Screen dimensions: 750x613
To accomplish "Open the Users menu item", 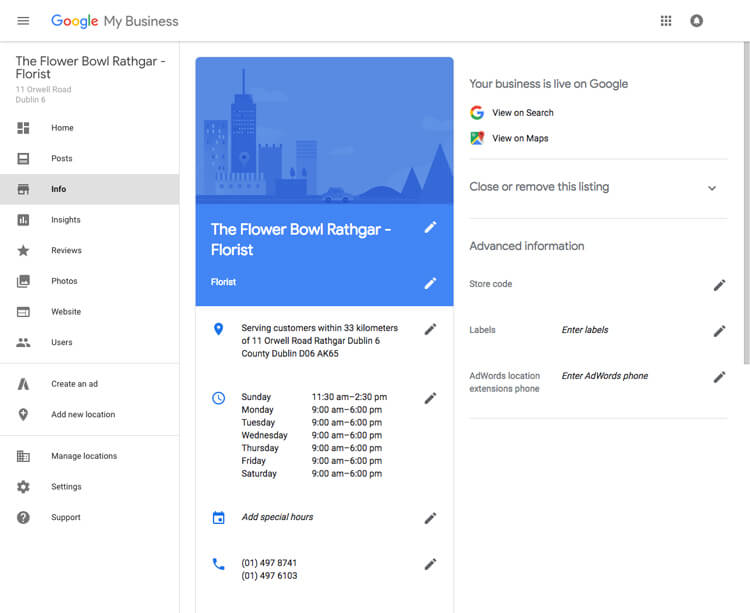I will coord(89,342).
